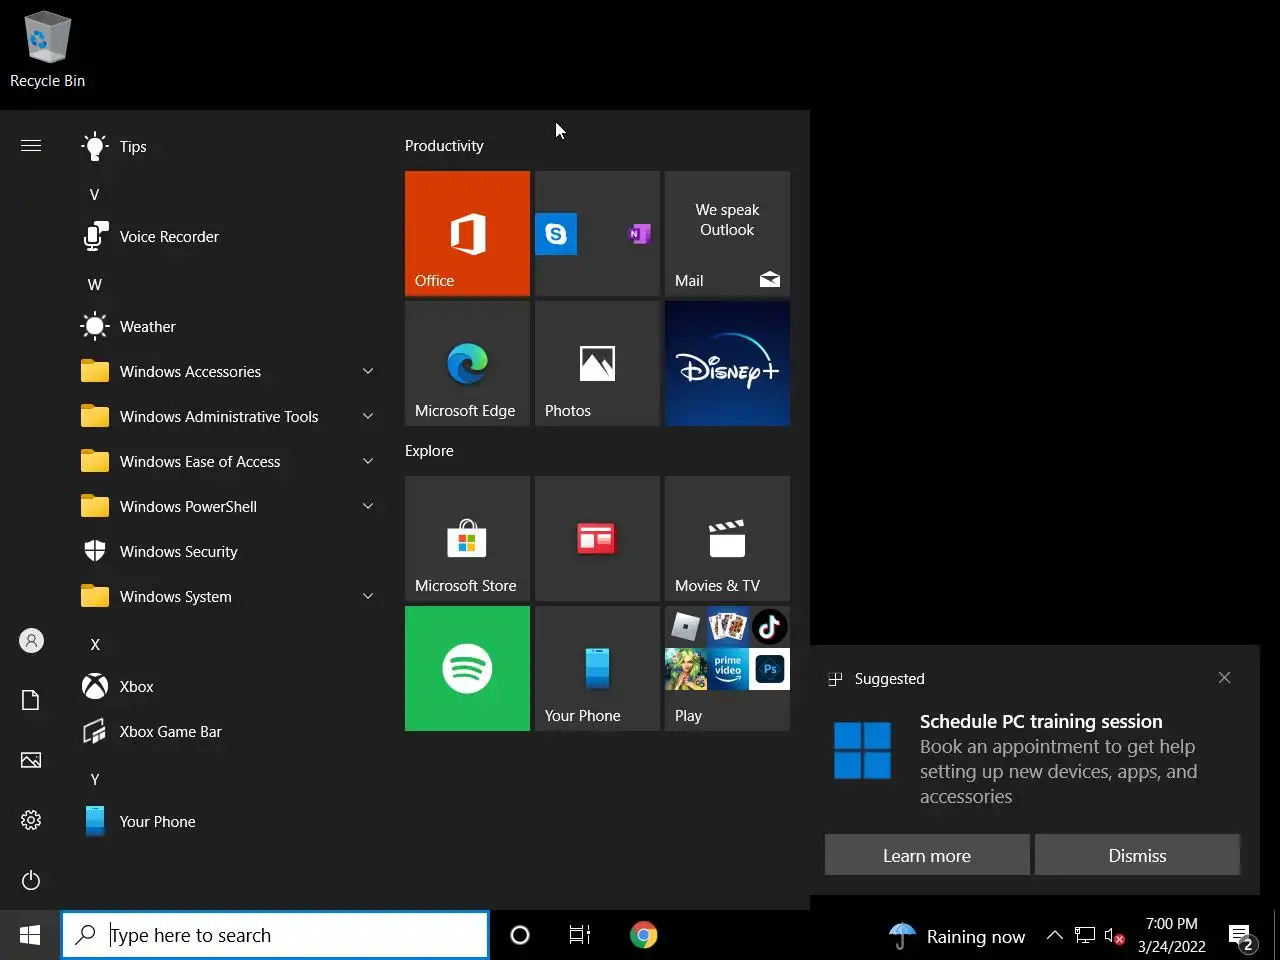Open the Your Phone tile
The height and width of the screenshot is (960, 1280).
click(597, 668)
